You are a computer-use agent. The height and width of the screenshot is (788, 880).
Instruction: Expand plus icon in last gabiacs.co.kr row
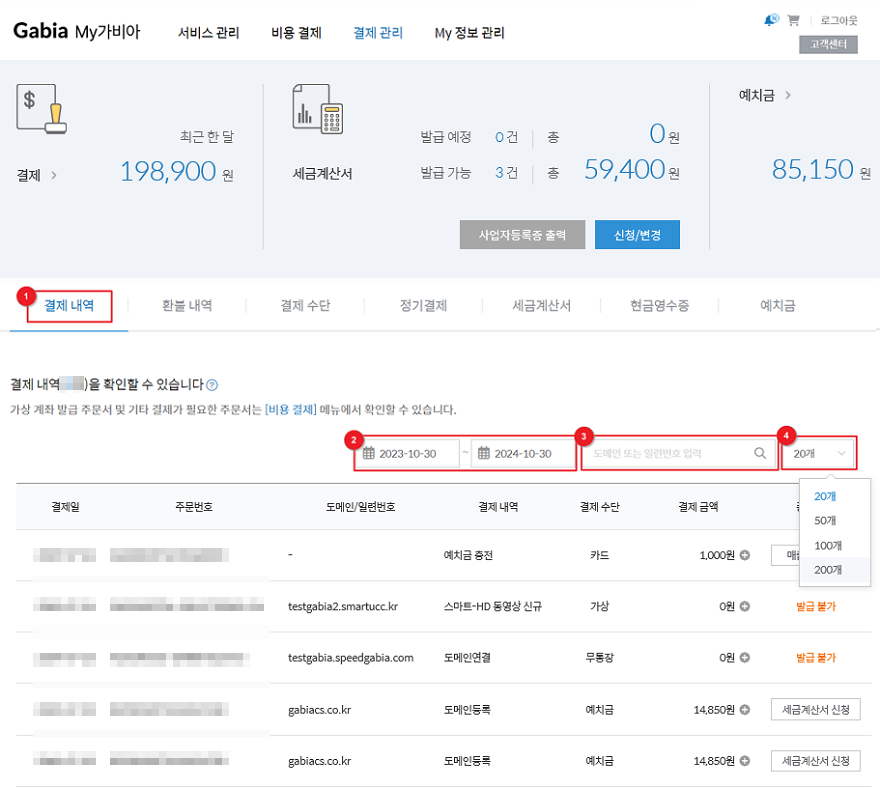pos(745,760)
